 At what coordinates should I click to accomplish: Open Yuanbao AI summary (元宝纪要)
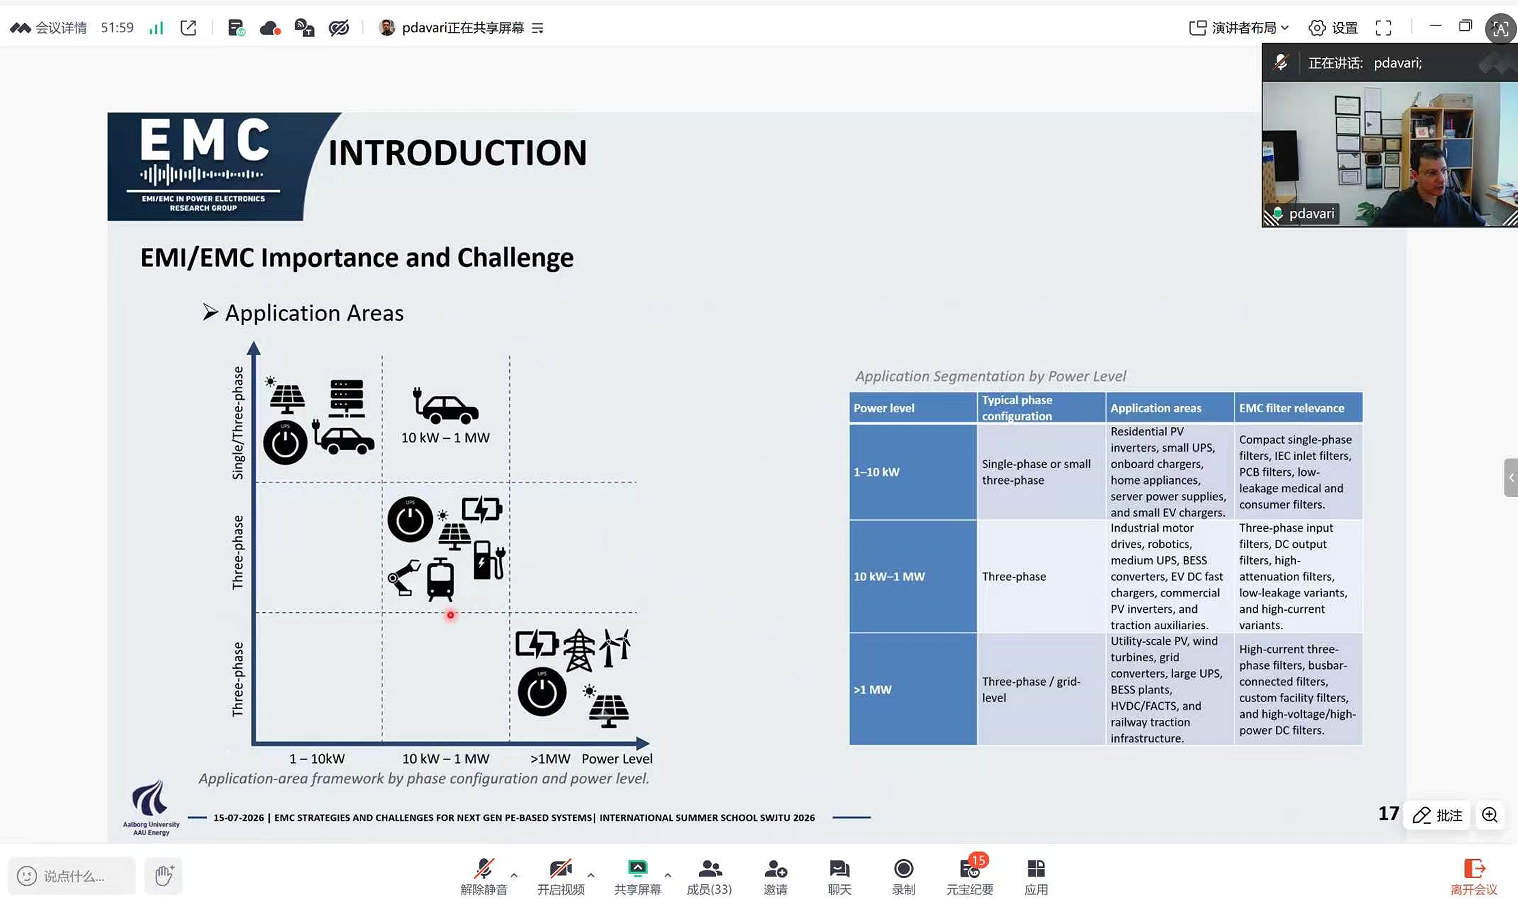(x=970, y=876)
